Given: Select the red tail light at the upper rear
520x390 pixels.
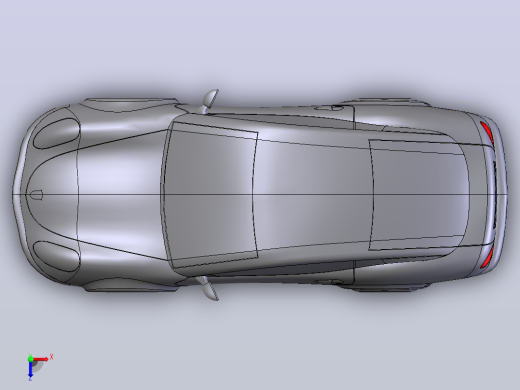Looking at the screenshot, I should (487, 132).
